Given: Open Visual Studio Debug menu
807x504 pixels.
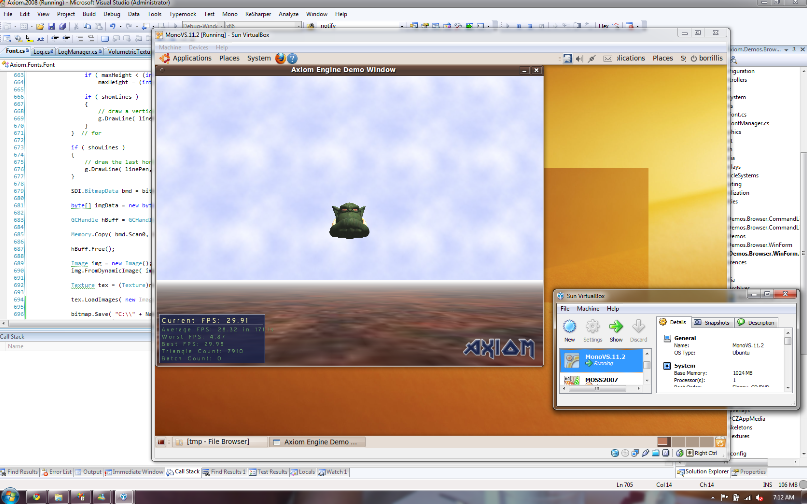Looking at the screenshot, I should coord(112,14).
